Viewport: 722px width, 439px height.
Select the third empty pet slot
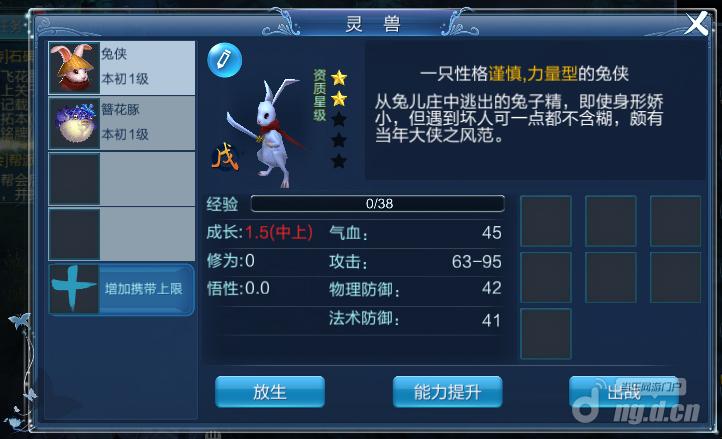pyautogui.click(x=122, y=179)
